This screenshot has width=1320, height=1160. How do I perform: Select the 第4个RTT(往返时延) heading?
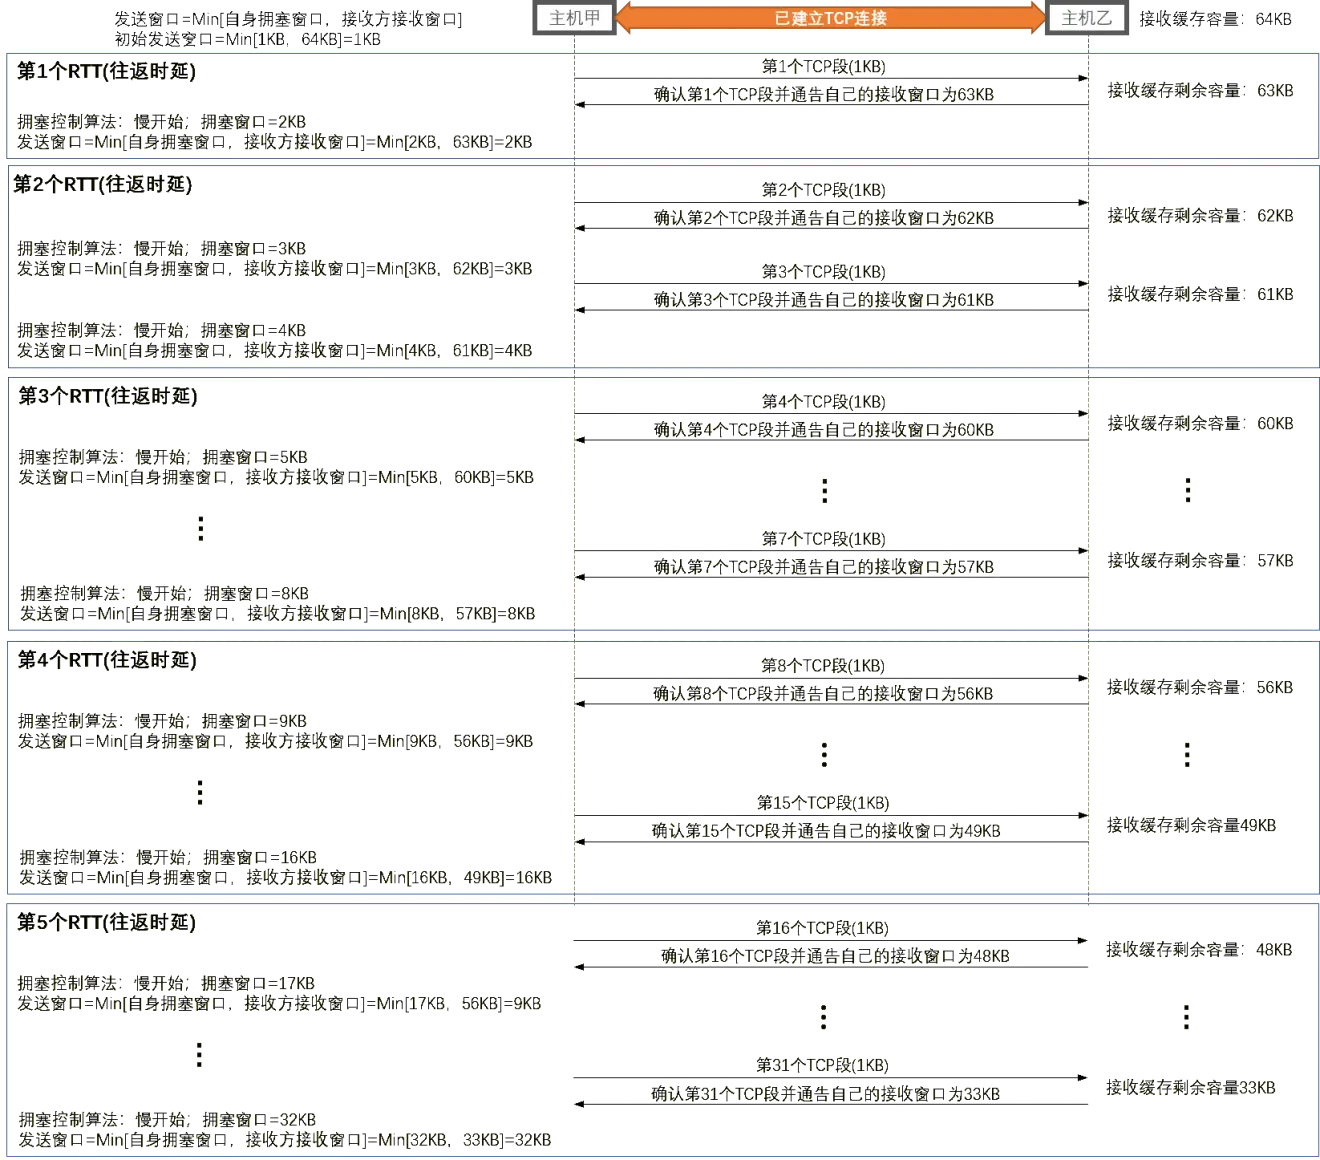[107, 660]
